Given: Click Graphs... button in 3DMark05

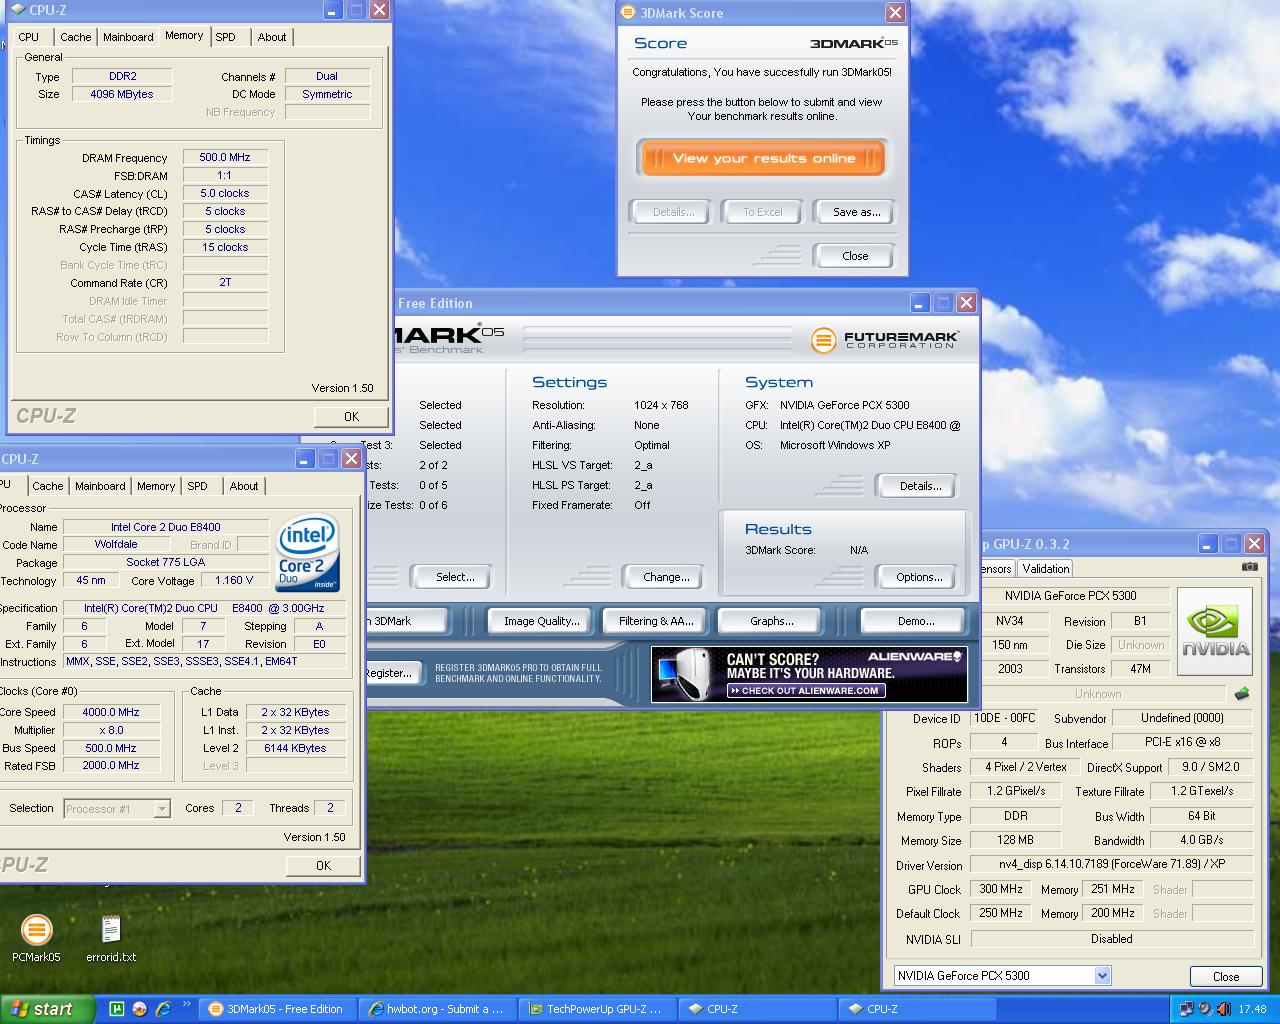Looking at the screenshot, I should (772, 621).
